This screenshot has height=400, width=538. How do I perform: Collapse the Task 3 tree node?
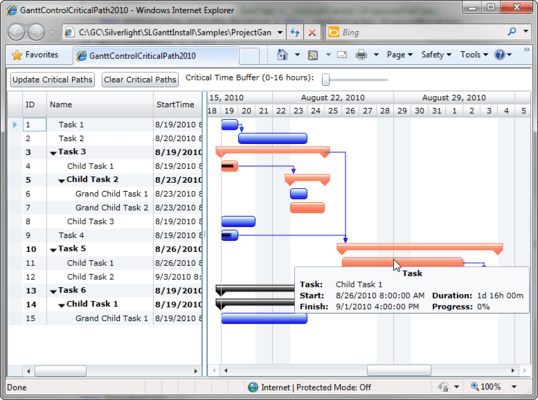pyautogui.click(x=53, y=153)
